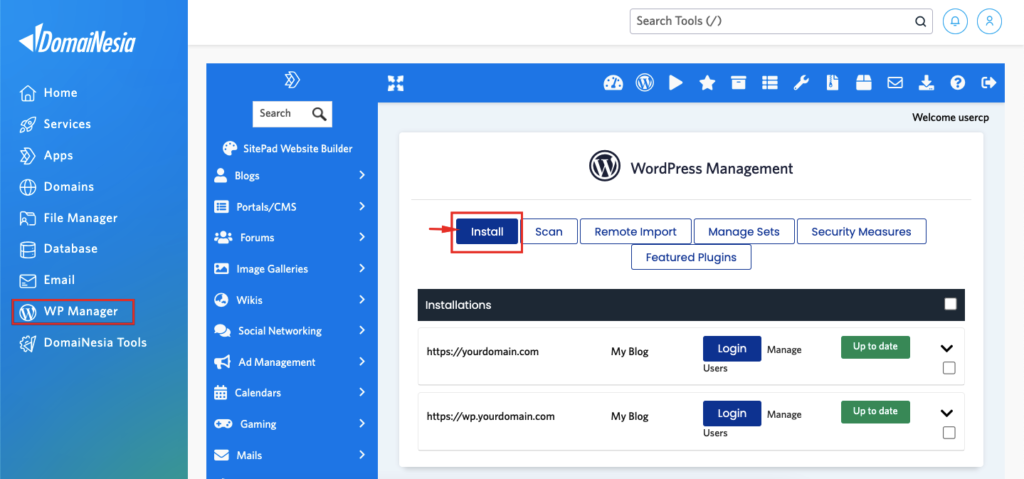Expand details for the https://yourdomain.com installation
This screenshot has width=1024, height=479.
click(x=947, y=349)
